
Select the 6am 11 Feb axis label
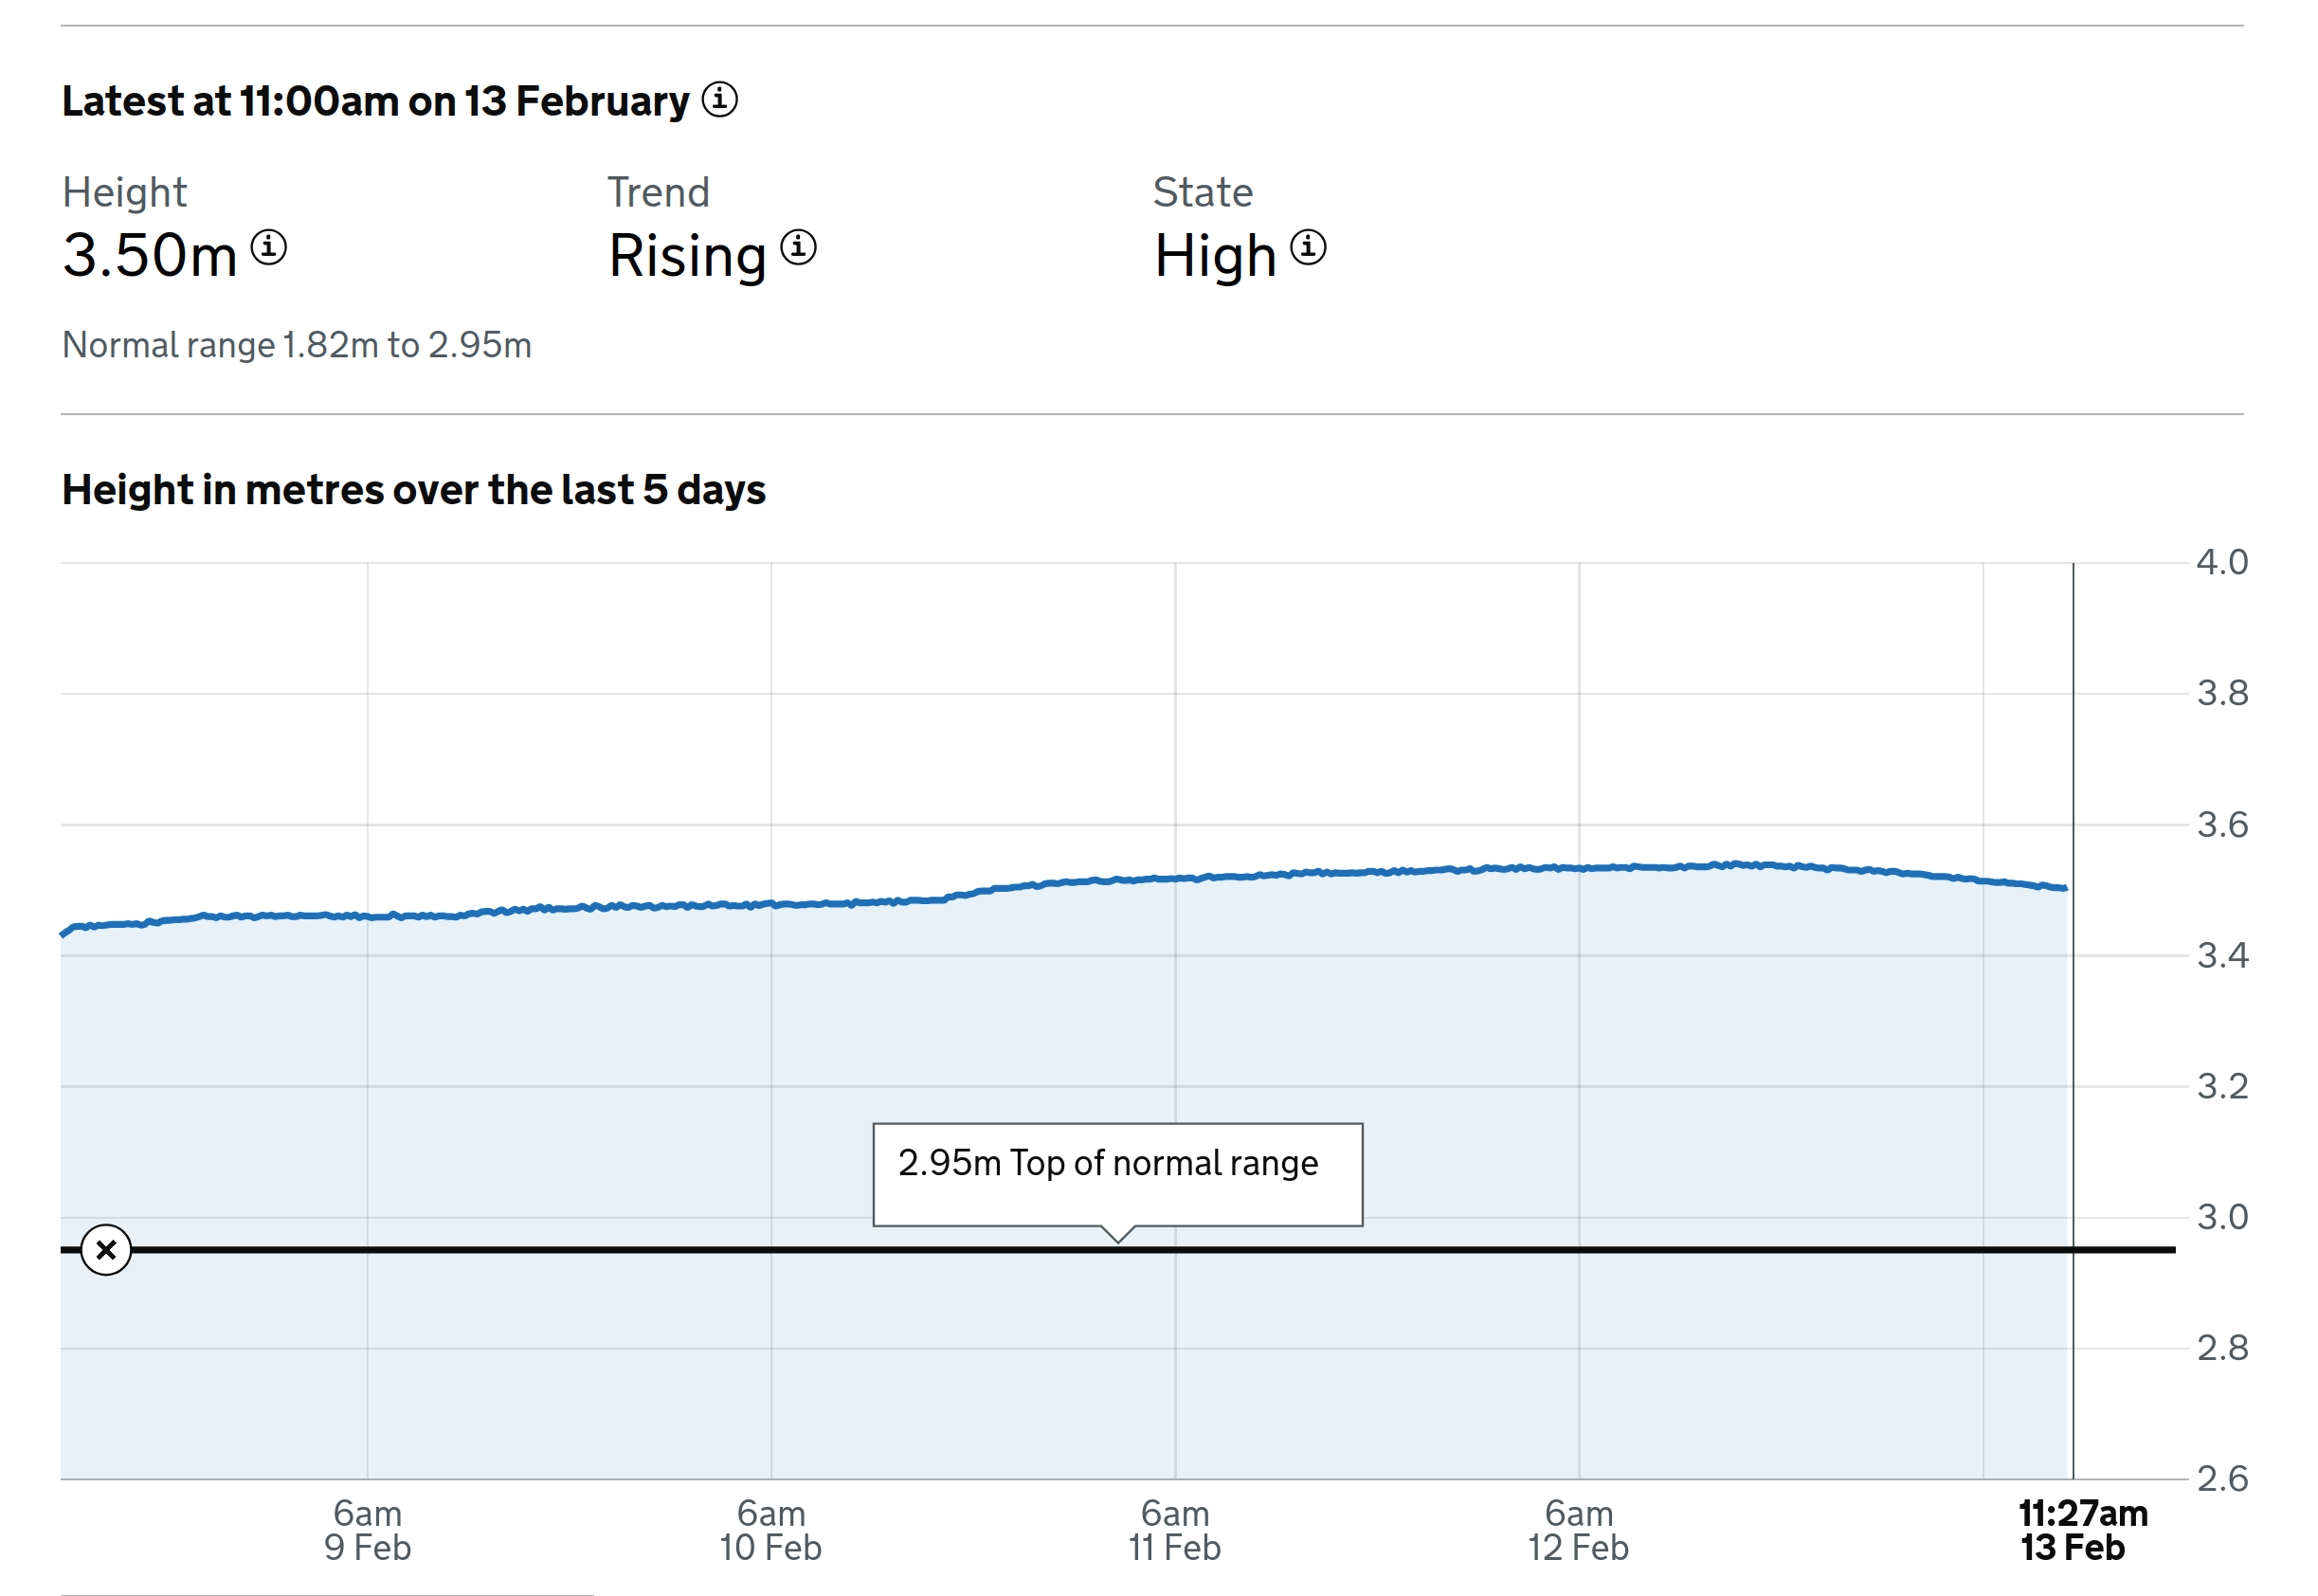[x=1175, y=1530]
